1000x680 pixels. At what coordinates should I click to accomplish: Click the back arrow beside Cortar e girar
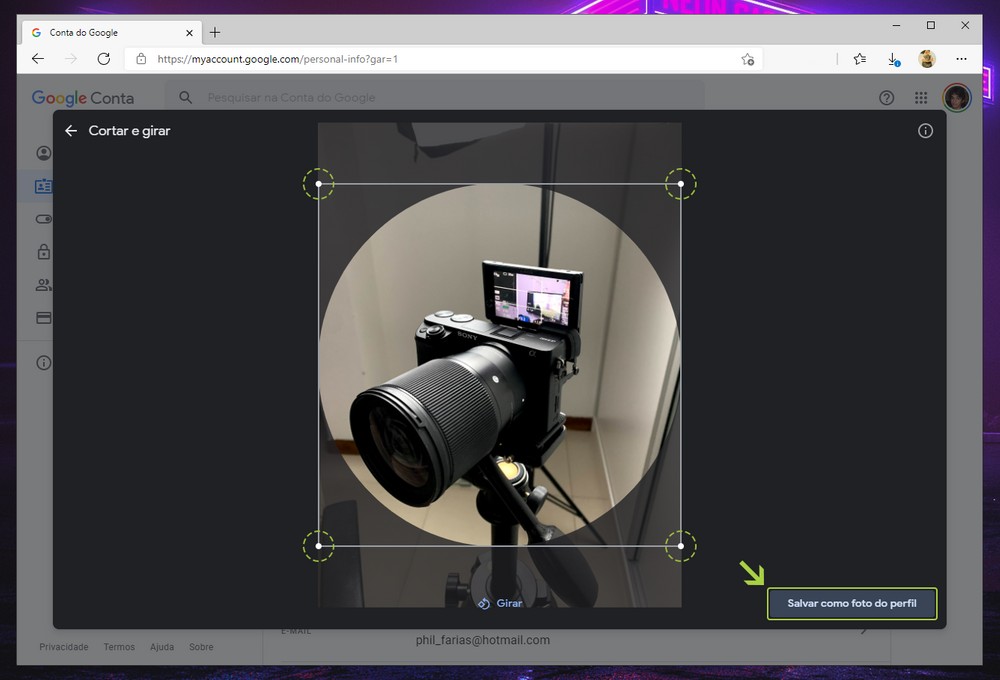(71, 131)
